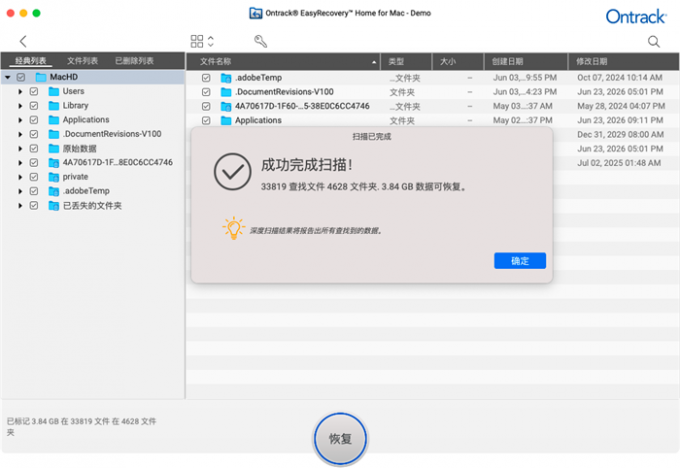Uncheck Applications checkbox in file list
Viewport: 680px width, 468px height.
206,121
